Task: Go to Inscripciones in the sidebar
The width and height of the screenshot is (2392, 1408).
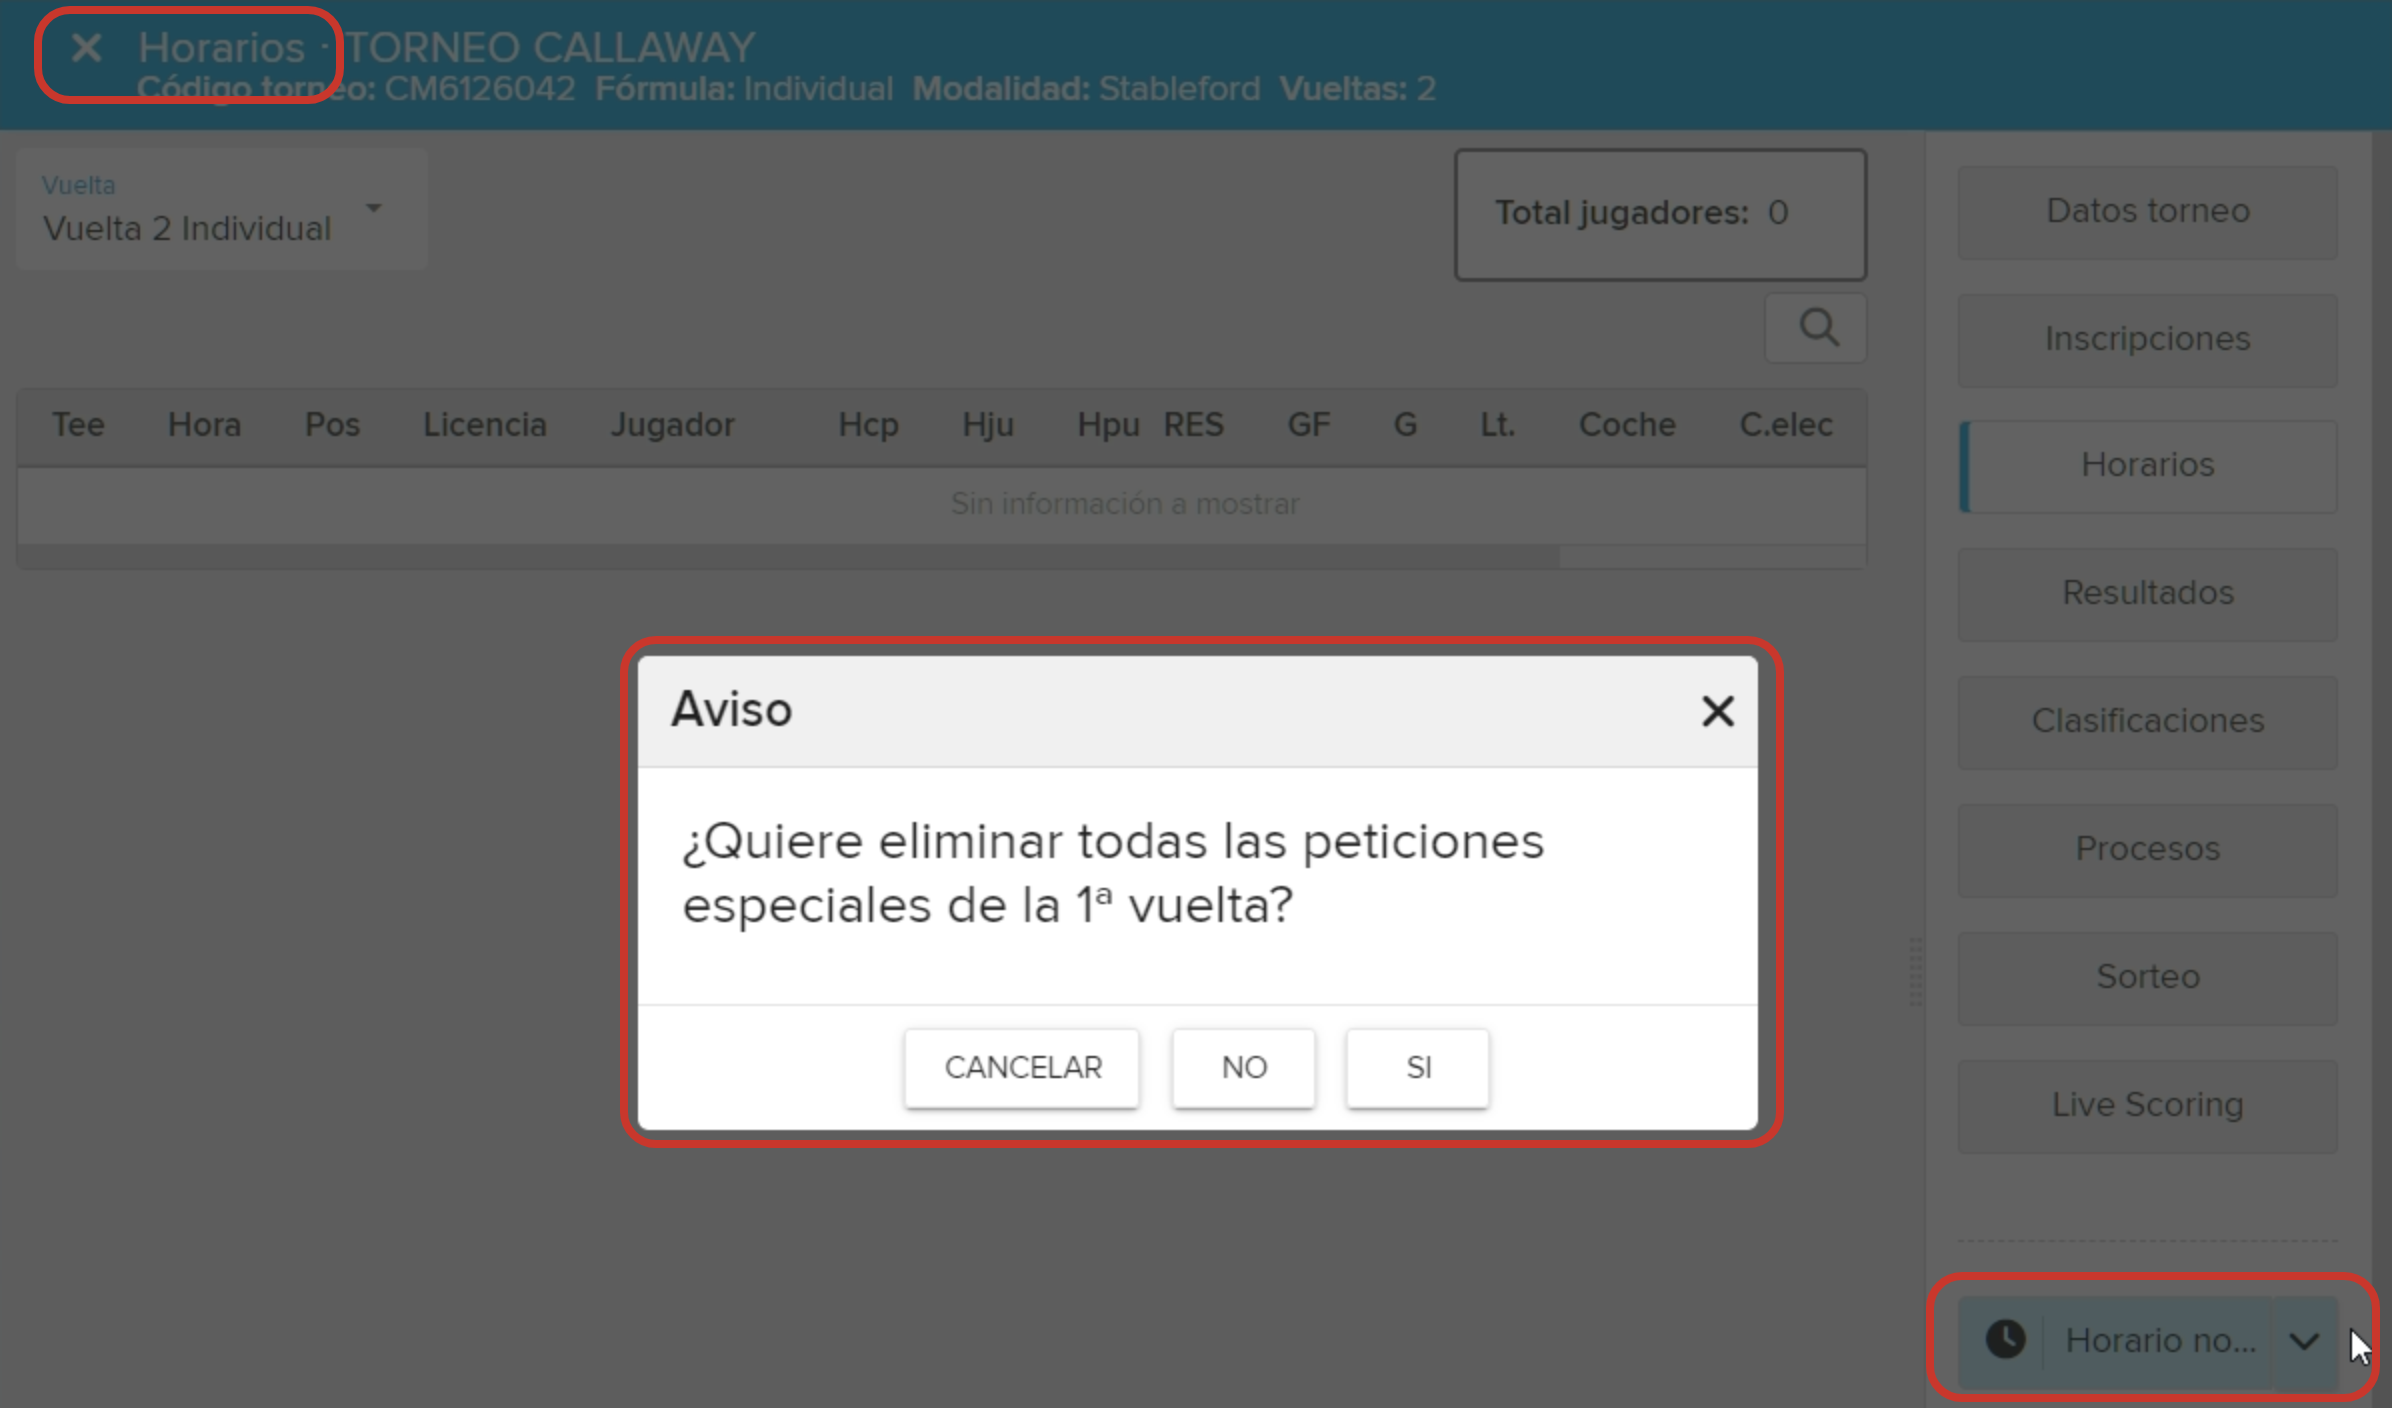Action: pos(2147,340)
